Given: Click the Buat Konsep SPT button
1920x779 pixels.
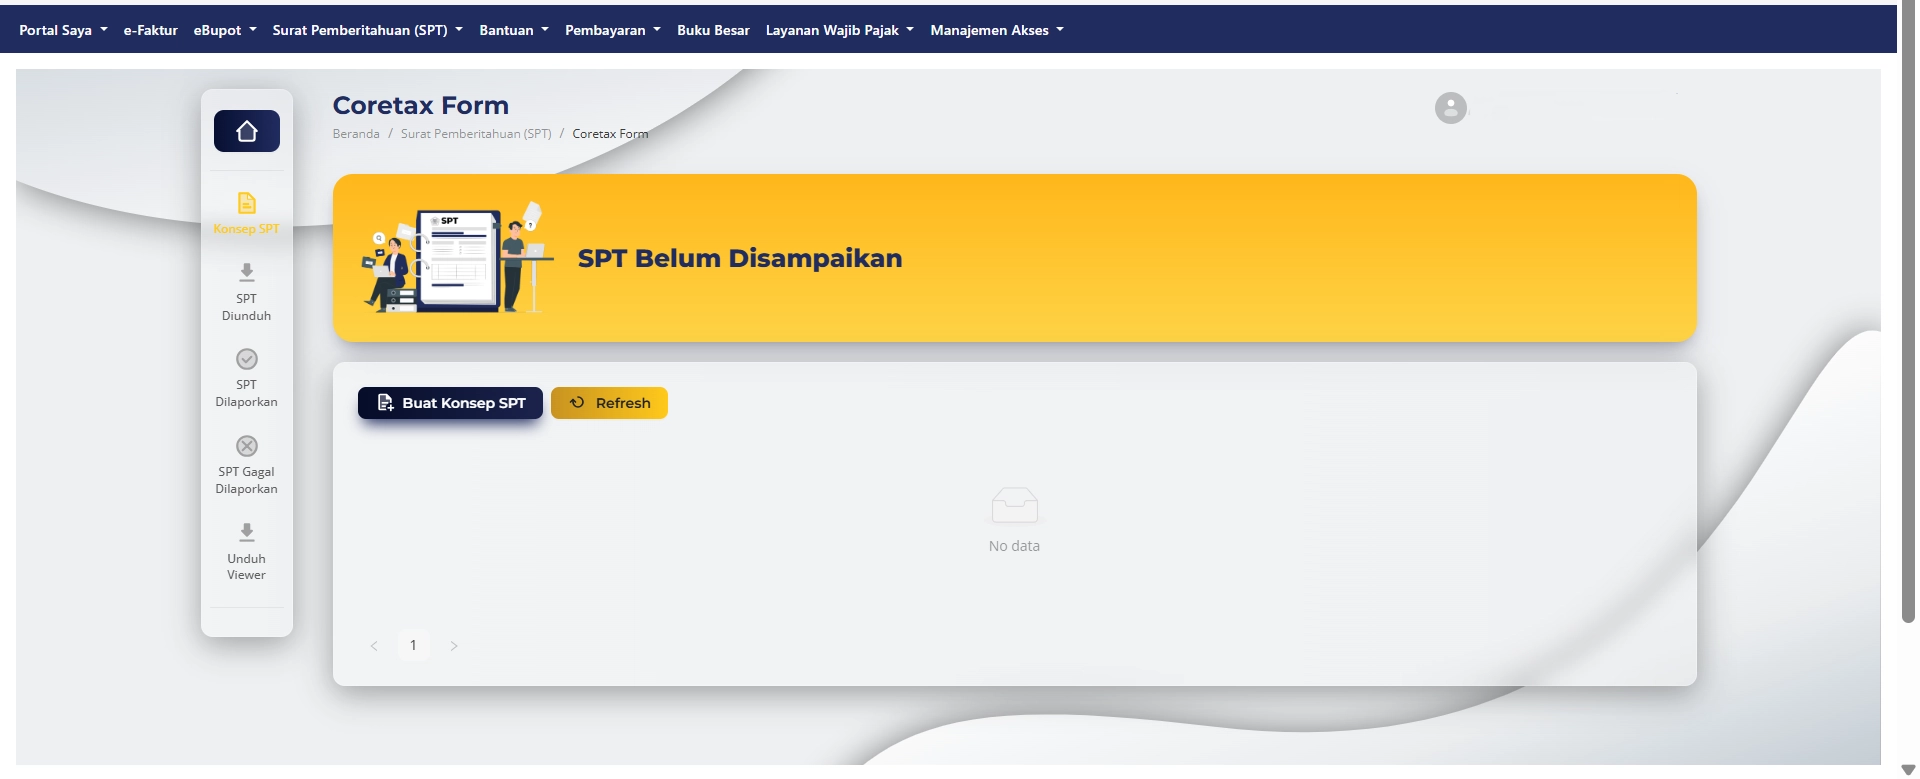Looking at the screenshot, I should tap(450, 403).
